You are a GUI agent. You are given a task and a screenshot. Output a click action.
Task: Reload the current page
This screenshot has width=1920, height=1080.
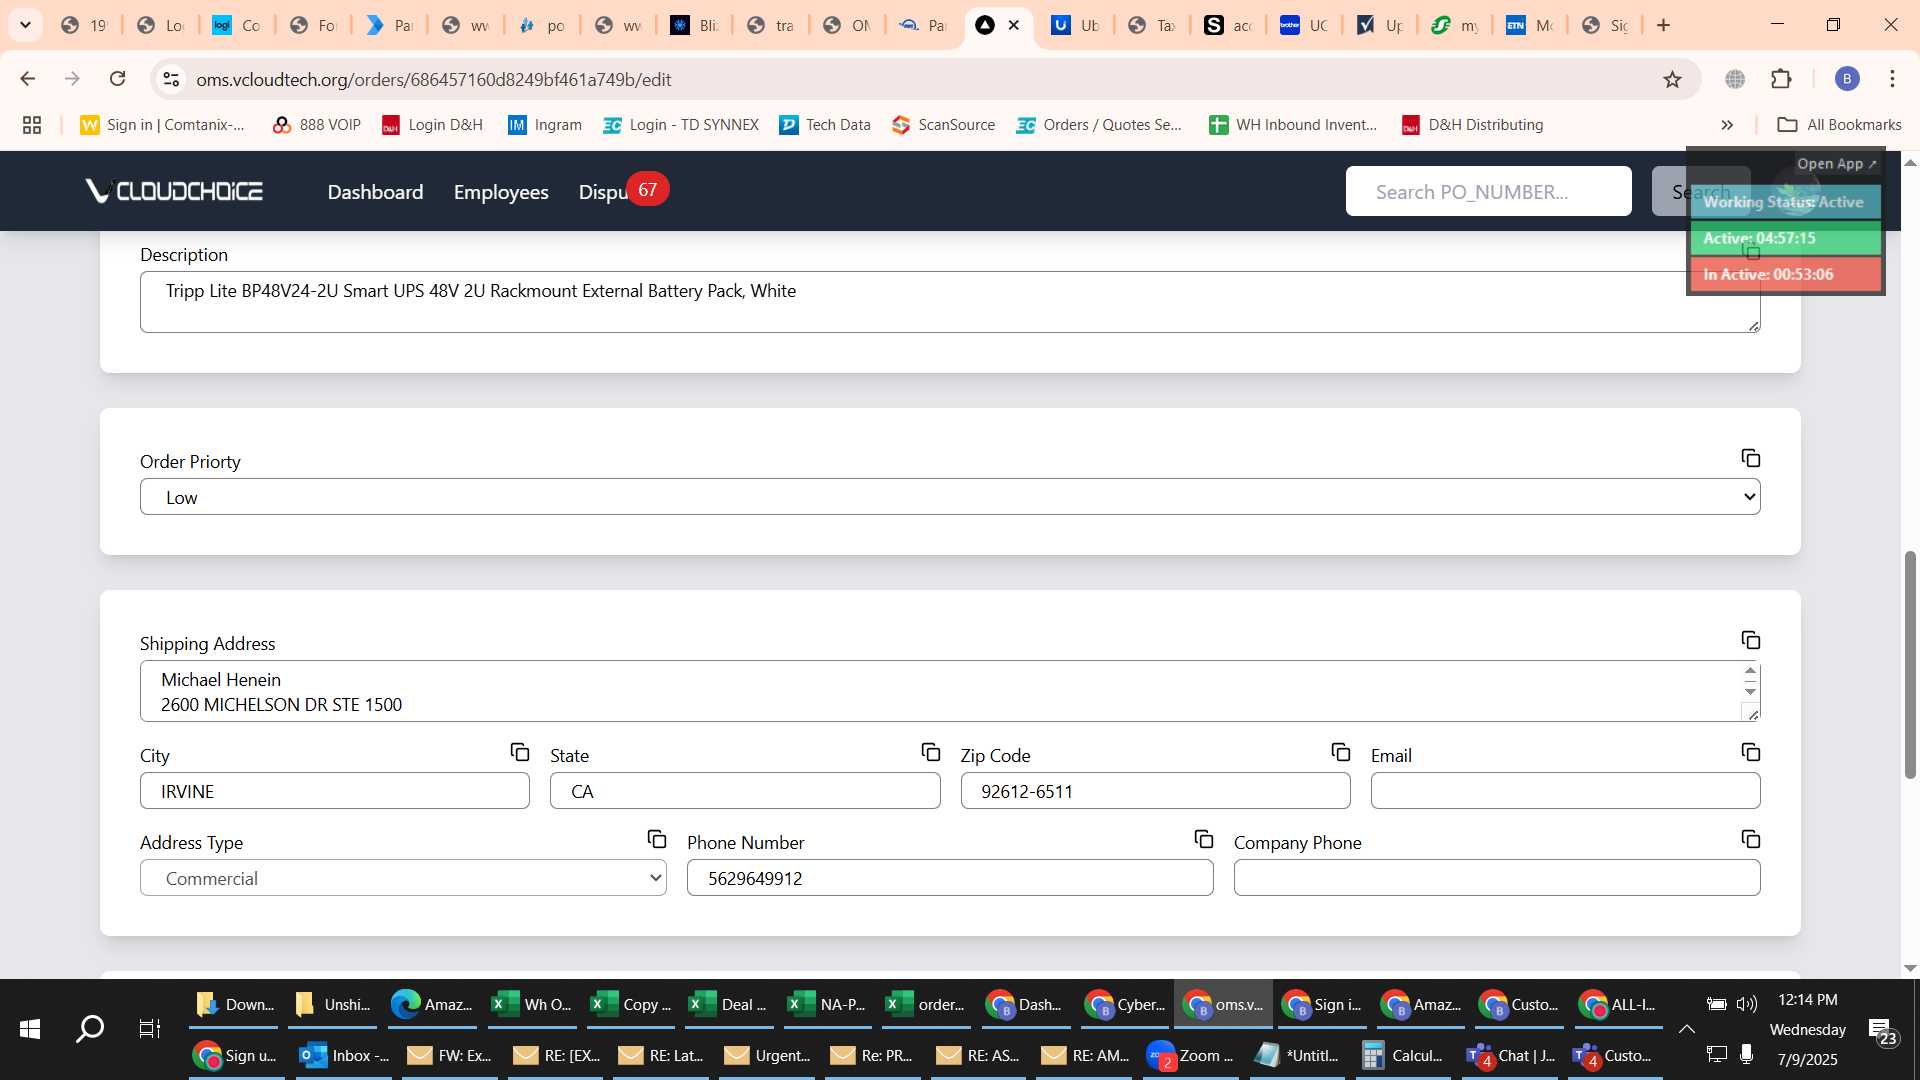pyautogui.click(x=117, y=79)
